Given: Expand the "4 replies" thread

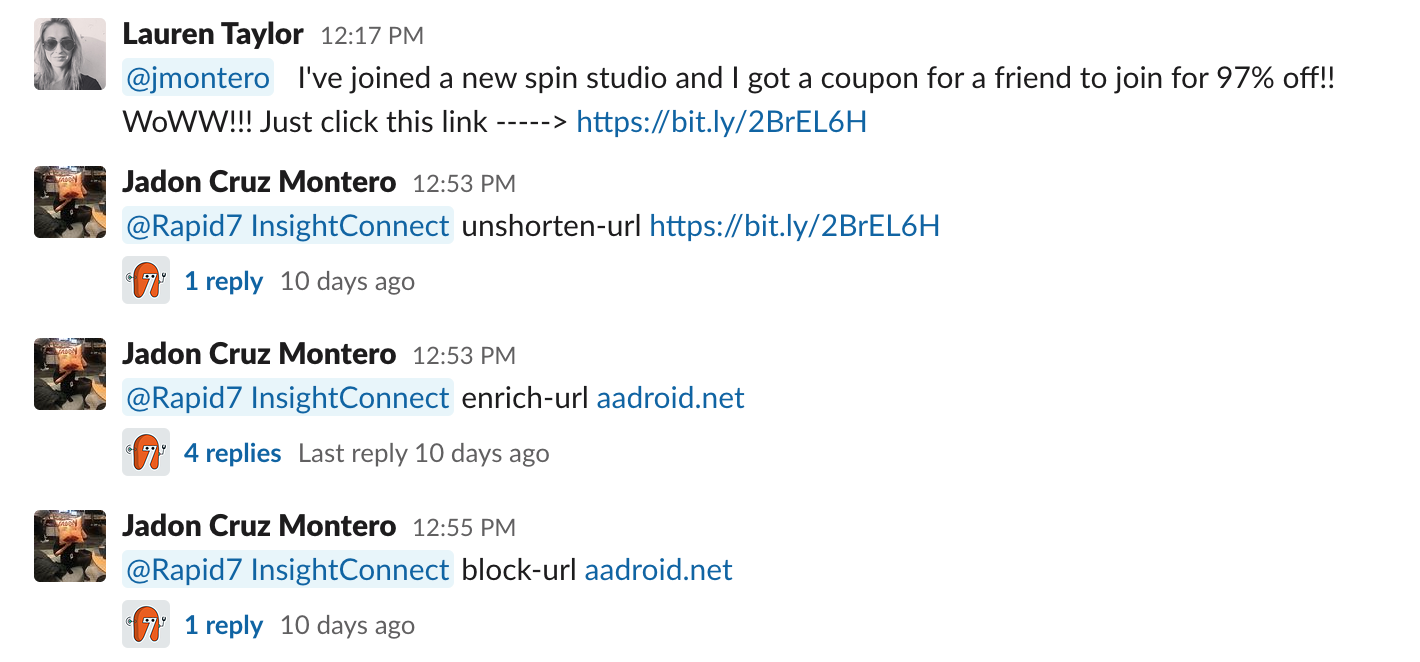Looking at the screenshot, I should (x=232, y=454).
